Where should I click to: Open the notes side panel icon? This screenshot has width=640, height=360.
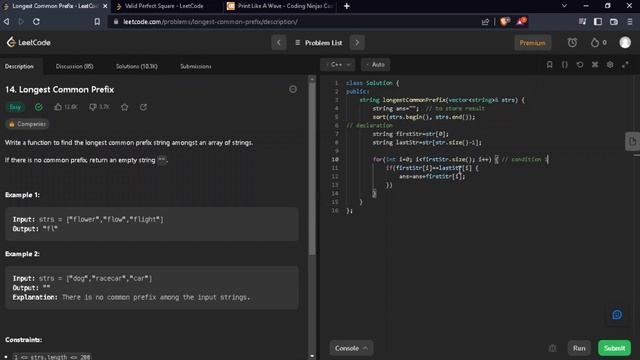pyautogui.click(x=632, y=142)
